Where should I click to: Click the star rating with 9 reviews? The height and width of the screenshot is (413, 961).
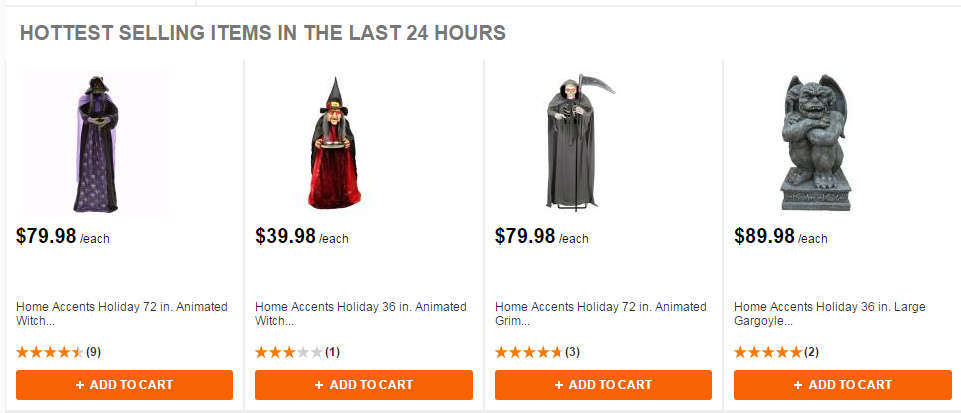tap(50, 352)
